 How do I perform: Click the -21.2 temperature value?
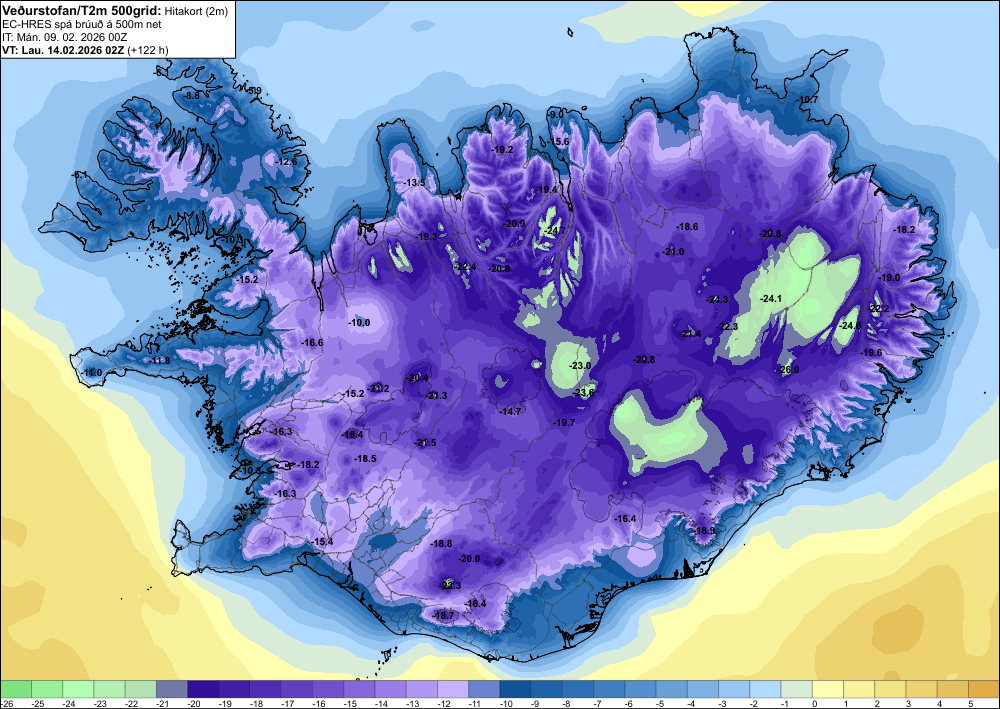(x=379, y=388)
